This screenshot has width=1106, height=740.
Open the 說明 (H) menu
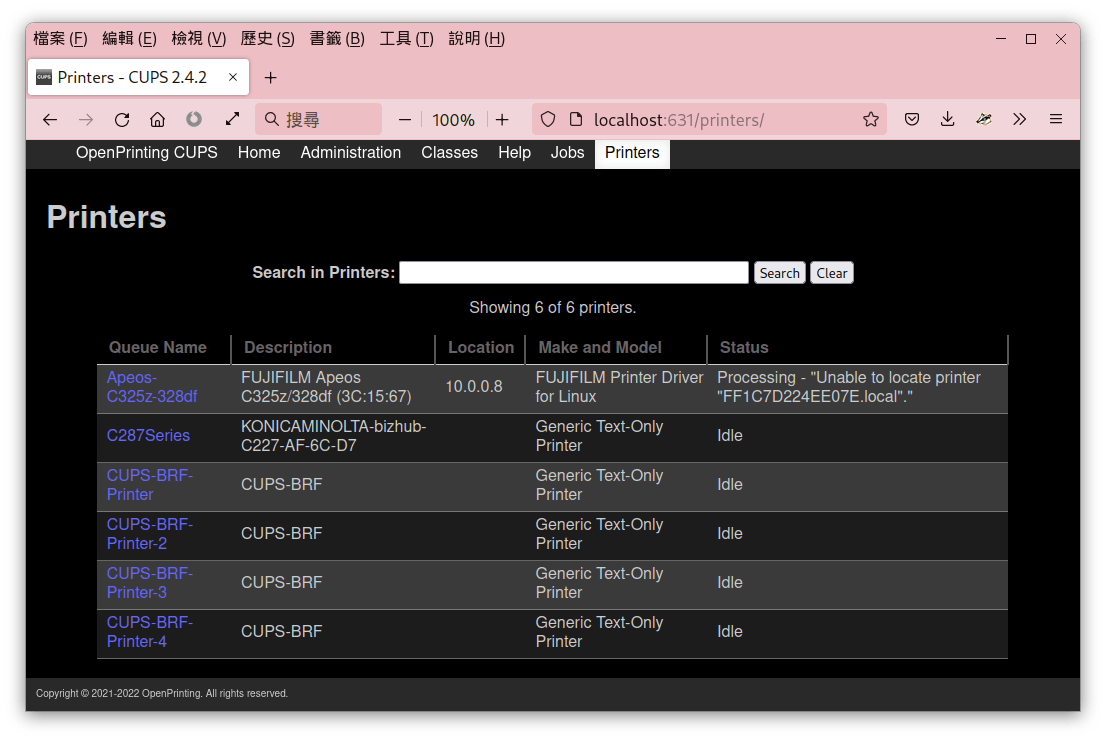click(x=476, y=39)
